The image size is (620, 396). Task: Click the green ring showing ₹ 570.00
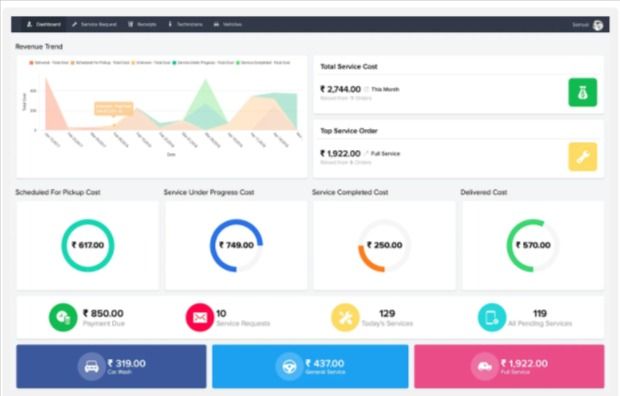click(533, 246)
